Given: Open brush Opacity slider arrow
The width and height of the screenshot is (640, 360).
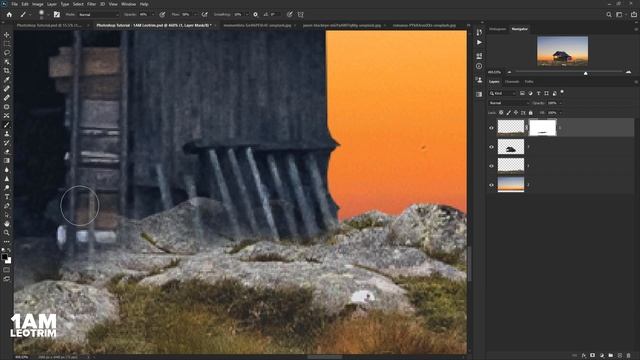Looking at the screenshot, I should pyautogui.click(x=153, y=14).
